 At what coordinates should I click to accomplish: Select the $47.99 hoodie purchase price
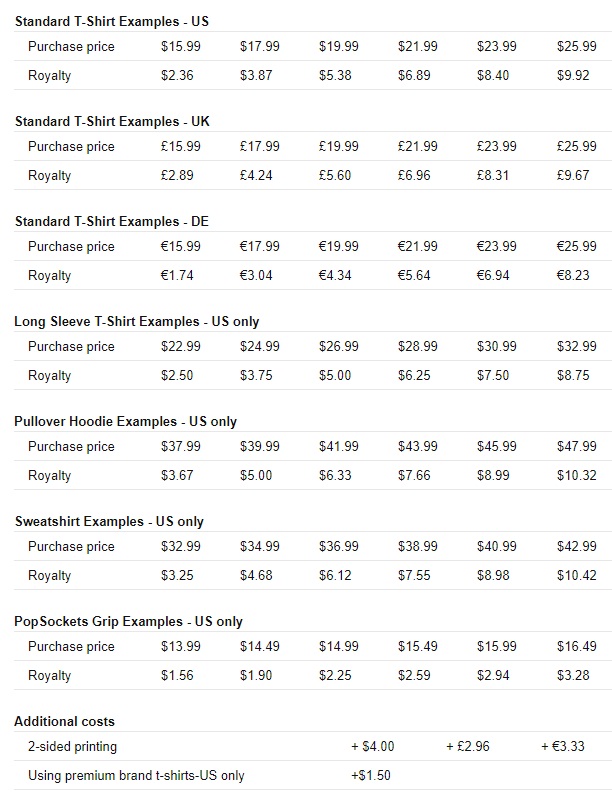[575, 446]
